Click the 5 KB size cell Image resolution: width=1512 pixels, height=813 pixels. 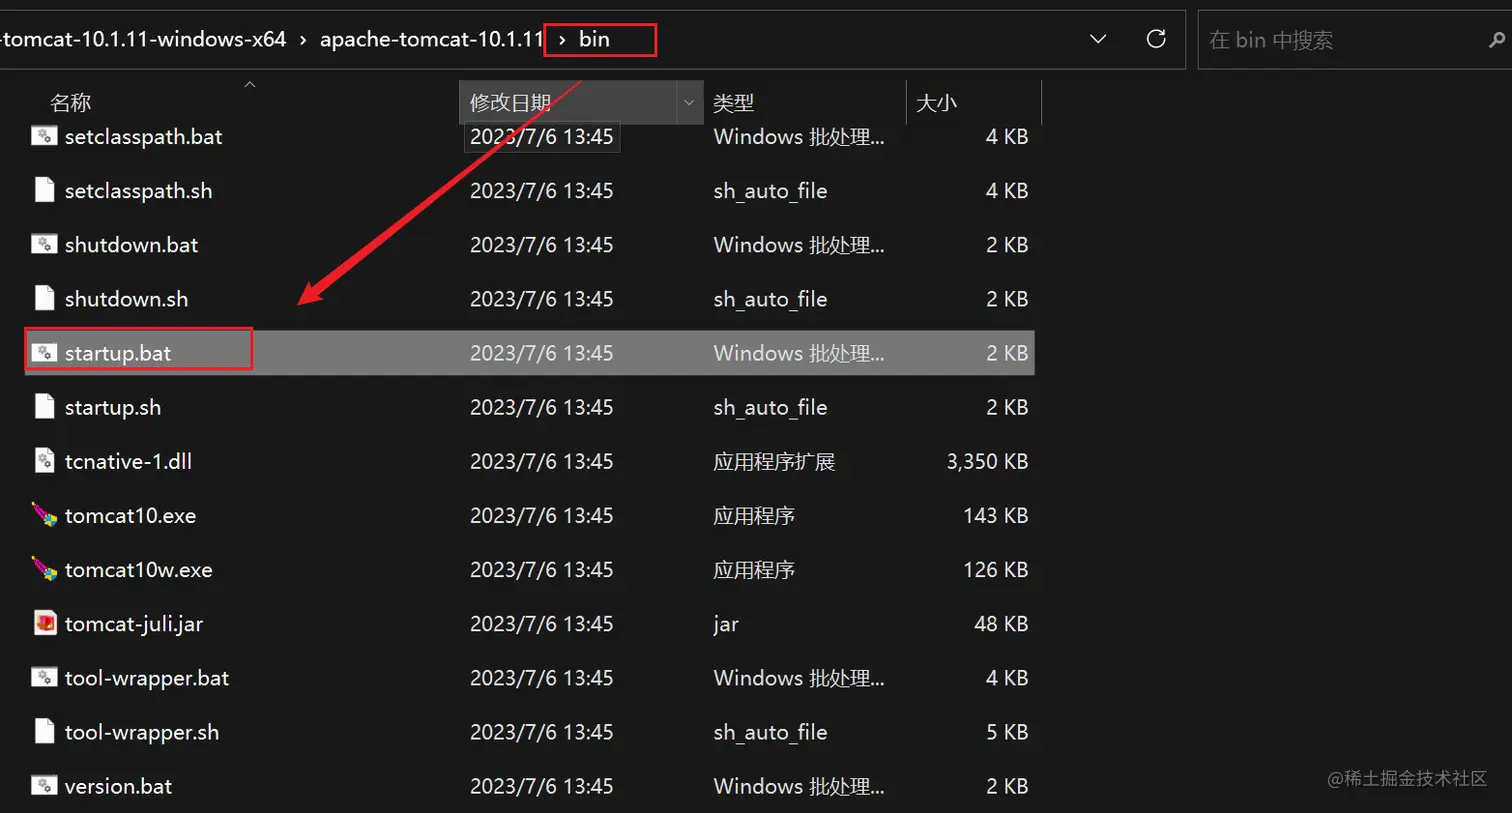click(1007, 732)
